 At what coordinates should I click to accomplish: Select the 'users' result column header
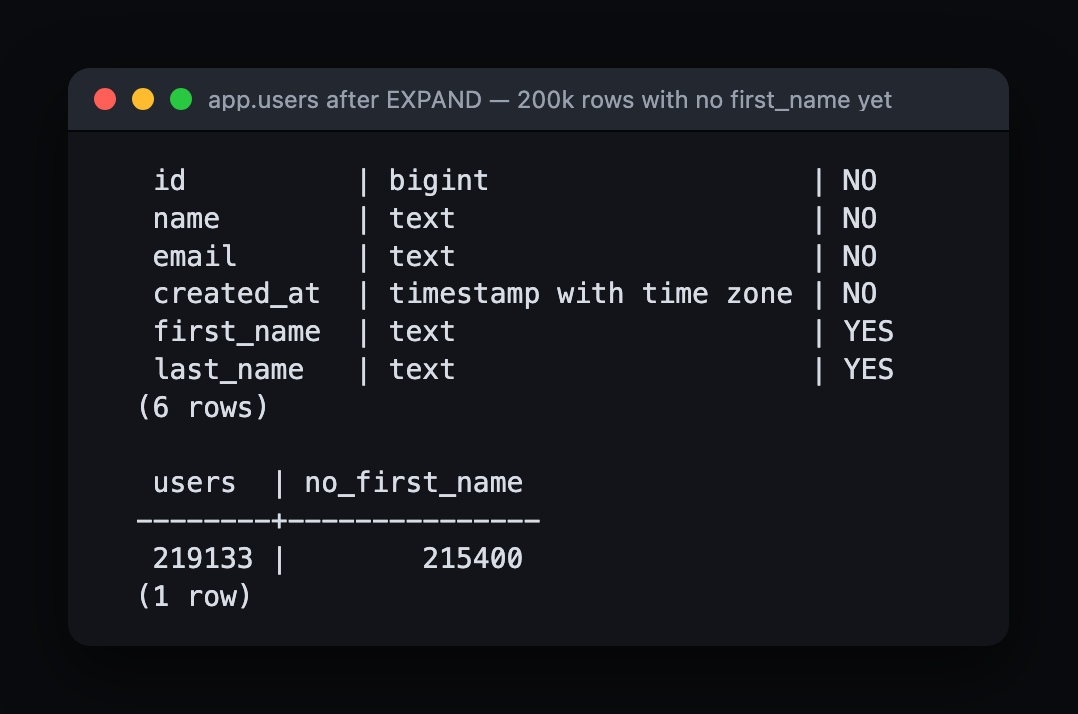tap(195, 483)
